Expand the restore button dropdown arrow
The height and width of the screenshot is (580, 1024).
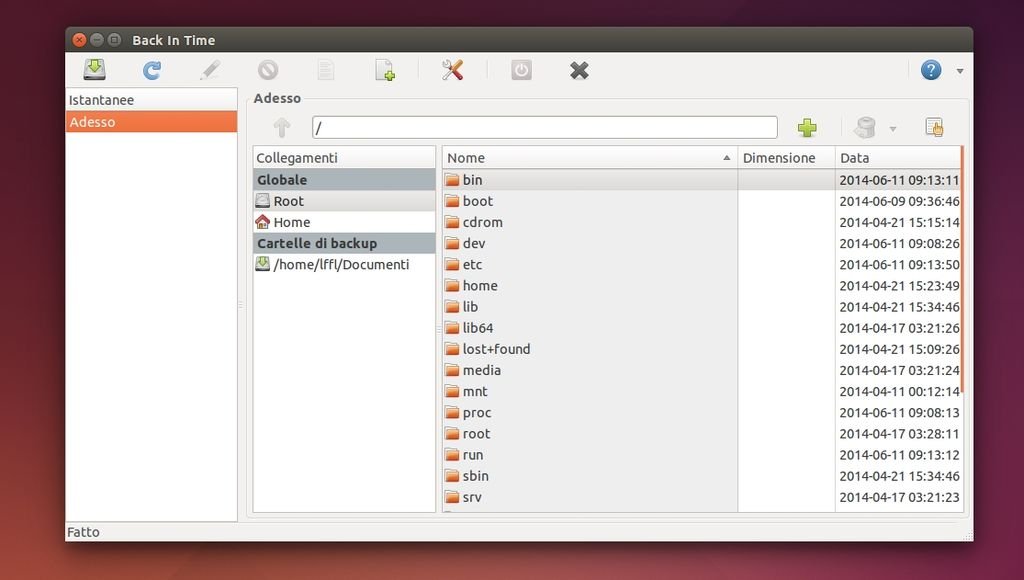click(x=893, y=129)
